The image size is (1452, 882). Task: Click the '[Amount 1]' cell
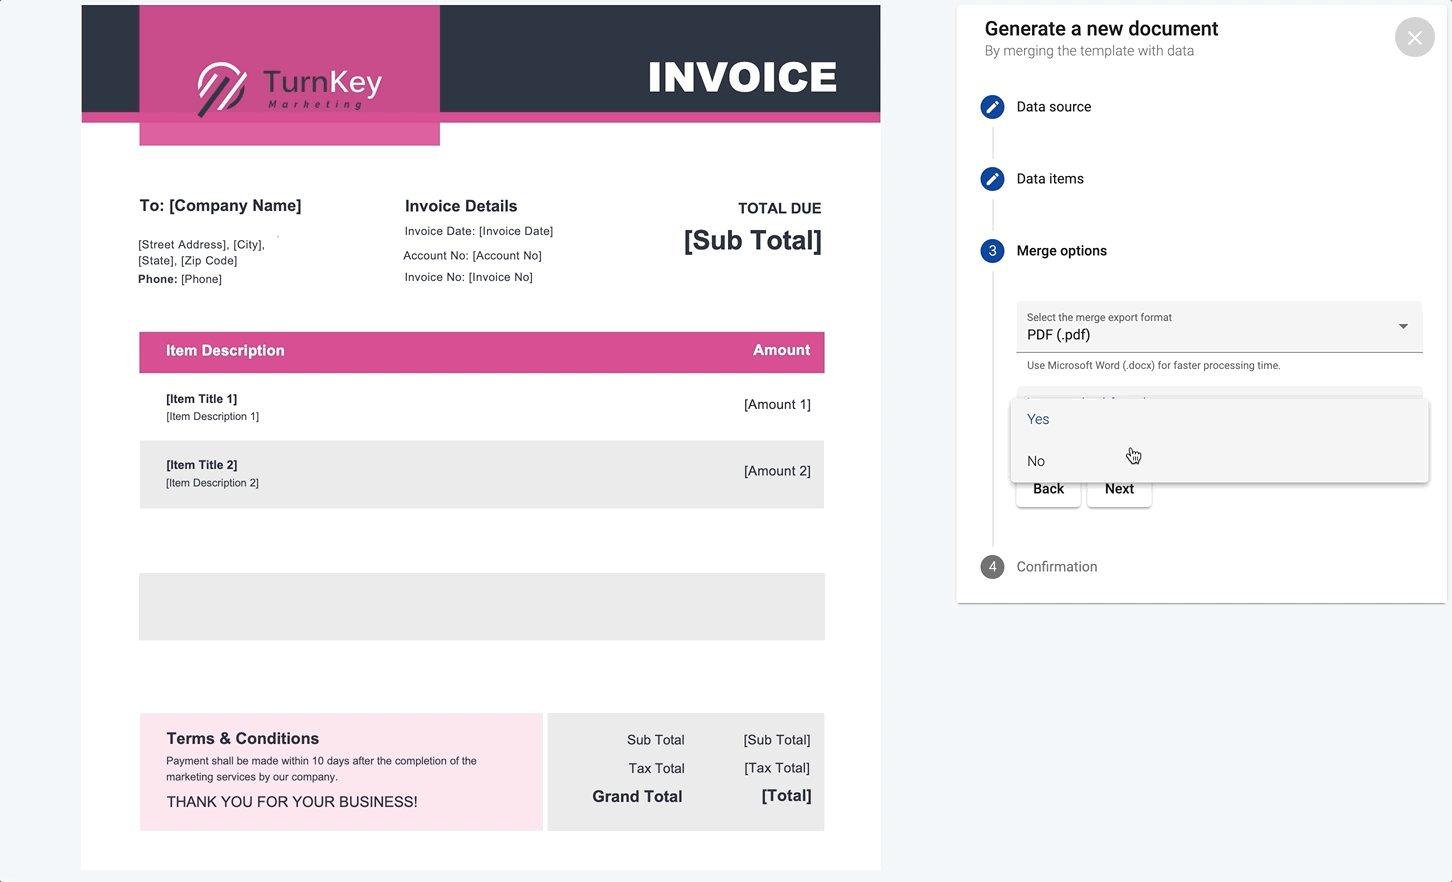tap(777, 405)
